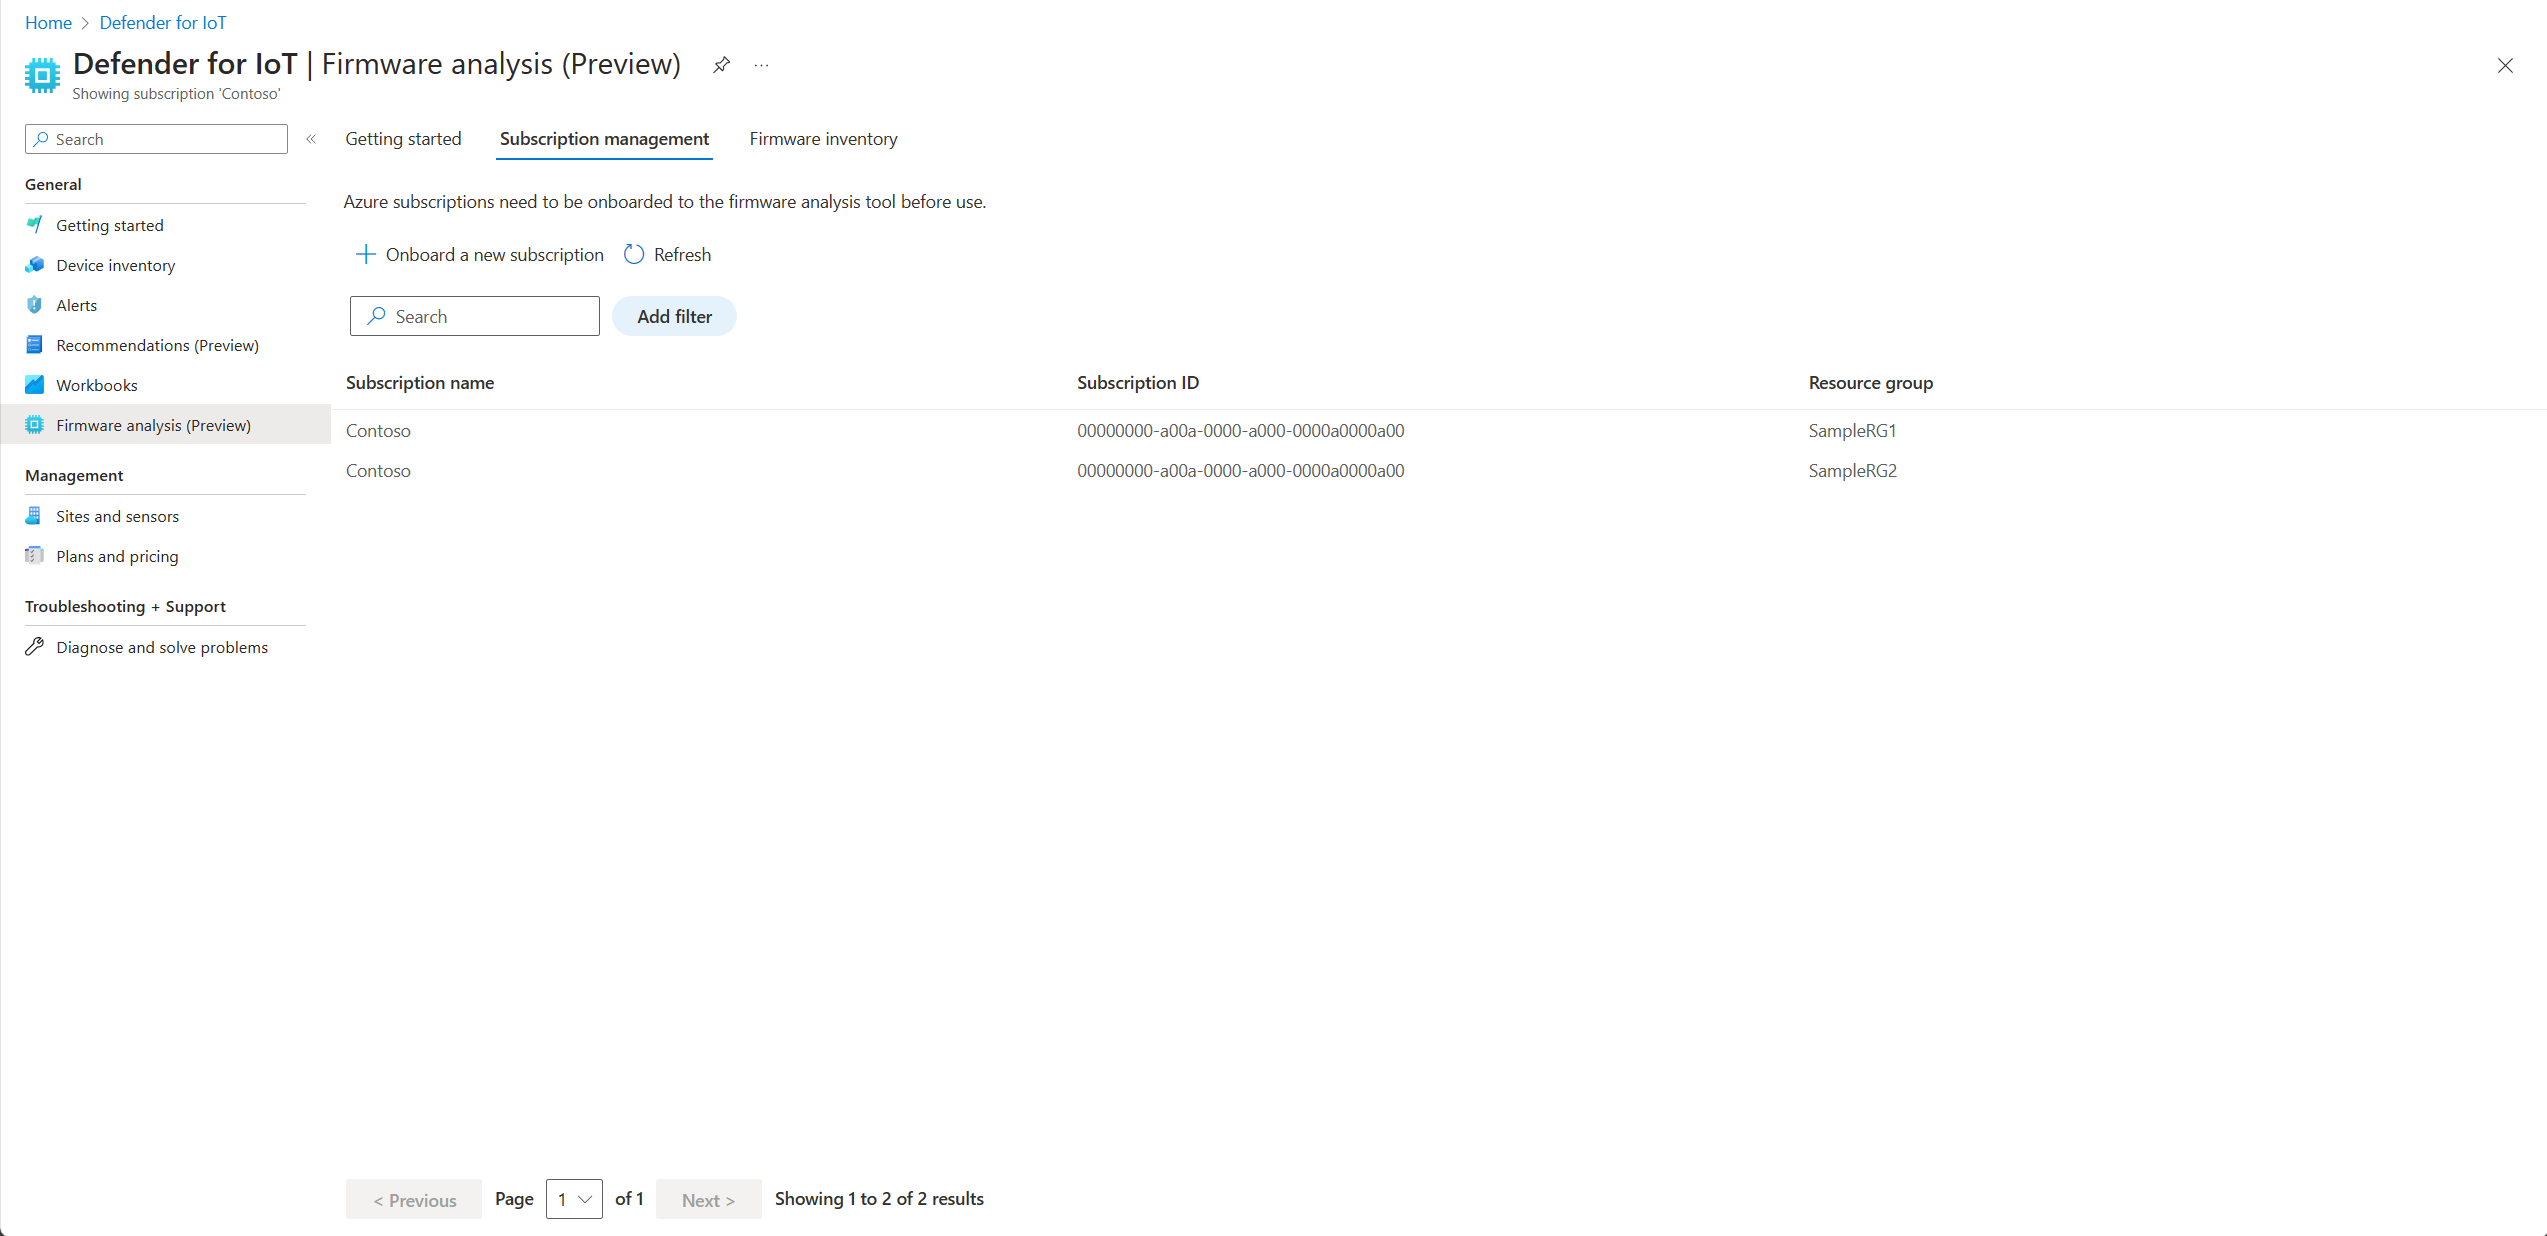Open Recommendations (Preview) in sidebar
2547x1236 pixels.
[x=158, y=345]
